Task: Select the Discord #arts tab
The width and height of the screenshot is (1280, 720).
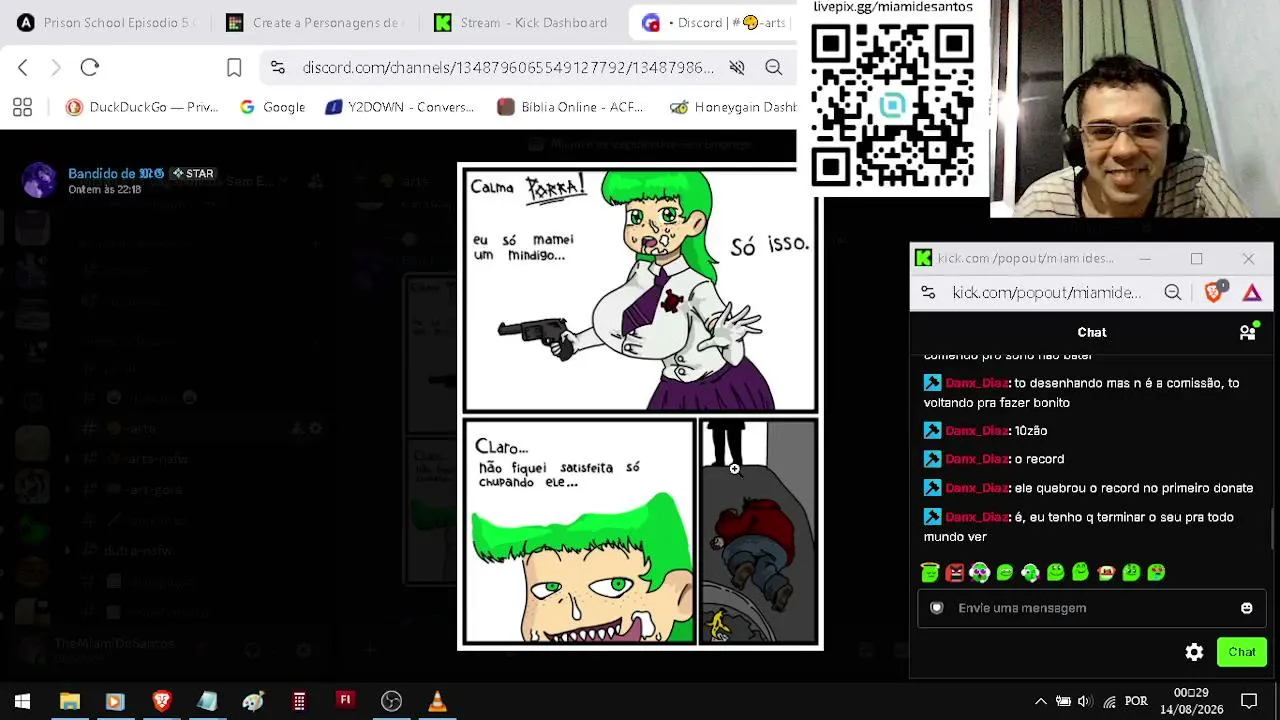Action: click(714, 22)
